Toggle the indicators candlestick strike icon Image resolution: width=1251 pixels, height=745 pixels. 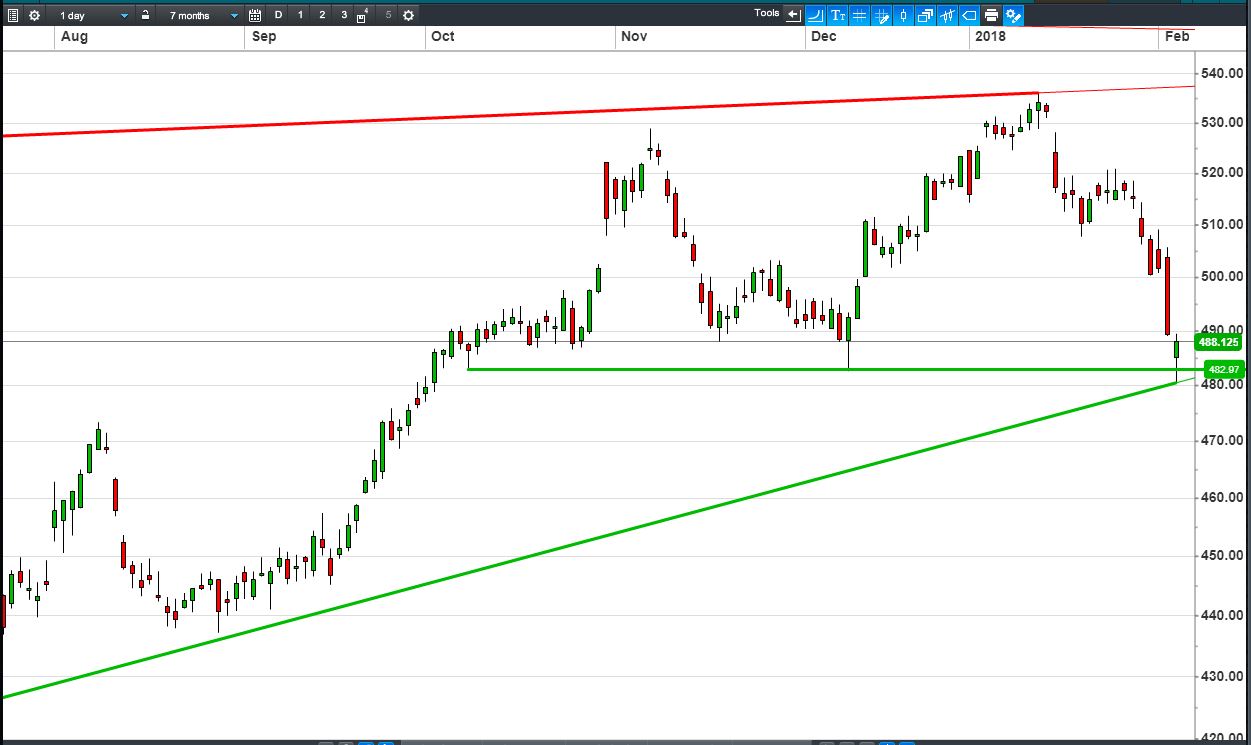(x=947, y=15)
